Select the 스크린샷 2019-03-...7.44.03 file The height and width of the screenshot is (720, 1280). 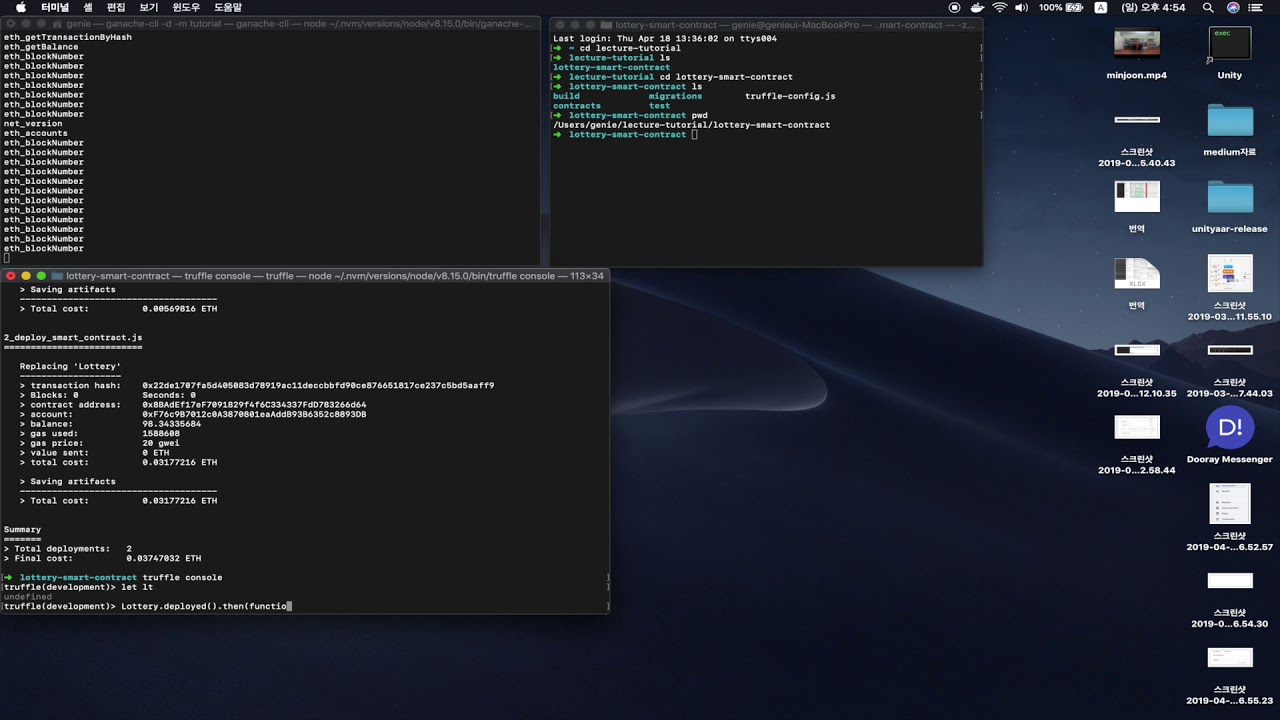tap(1229, 350)
